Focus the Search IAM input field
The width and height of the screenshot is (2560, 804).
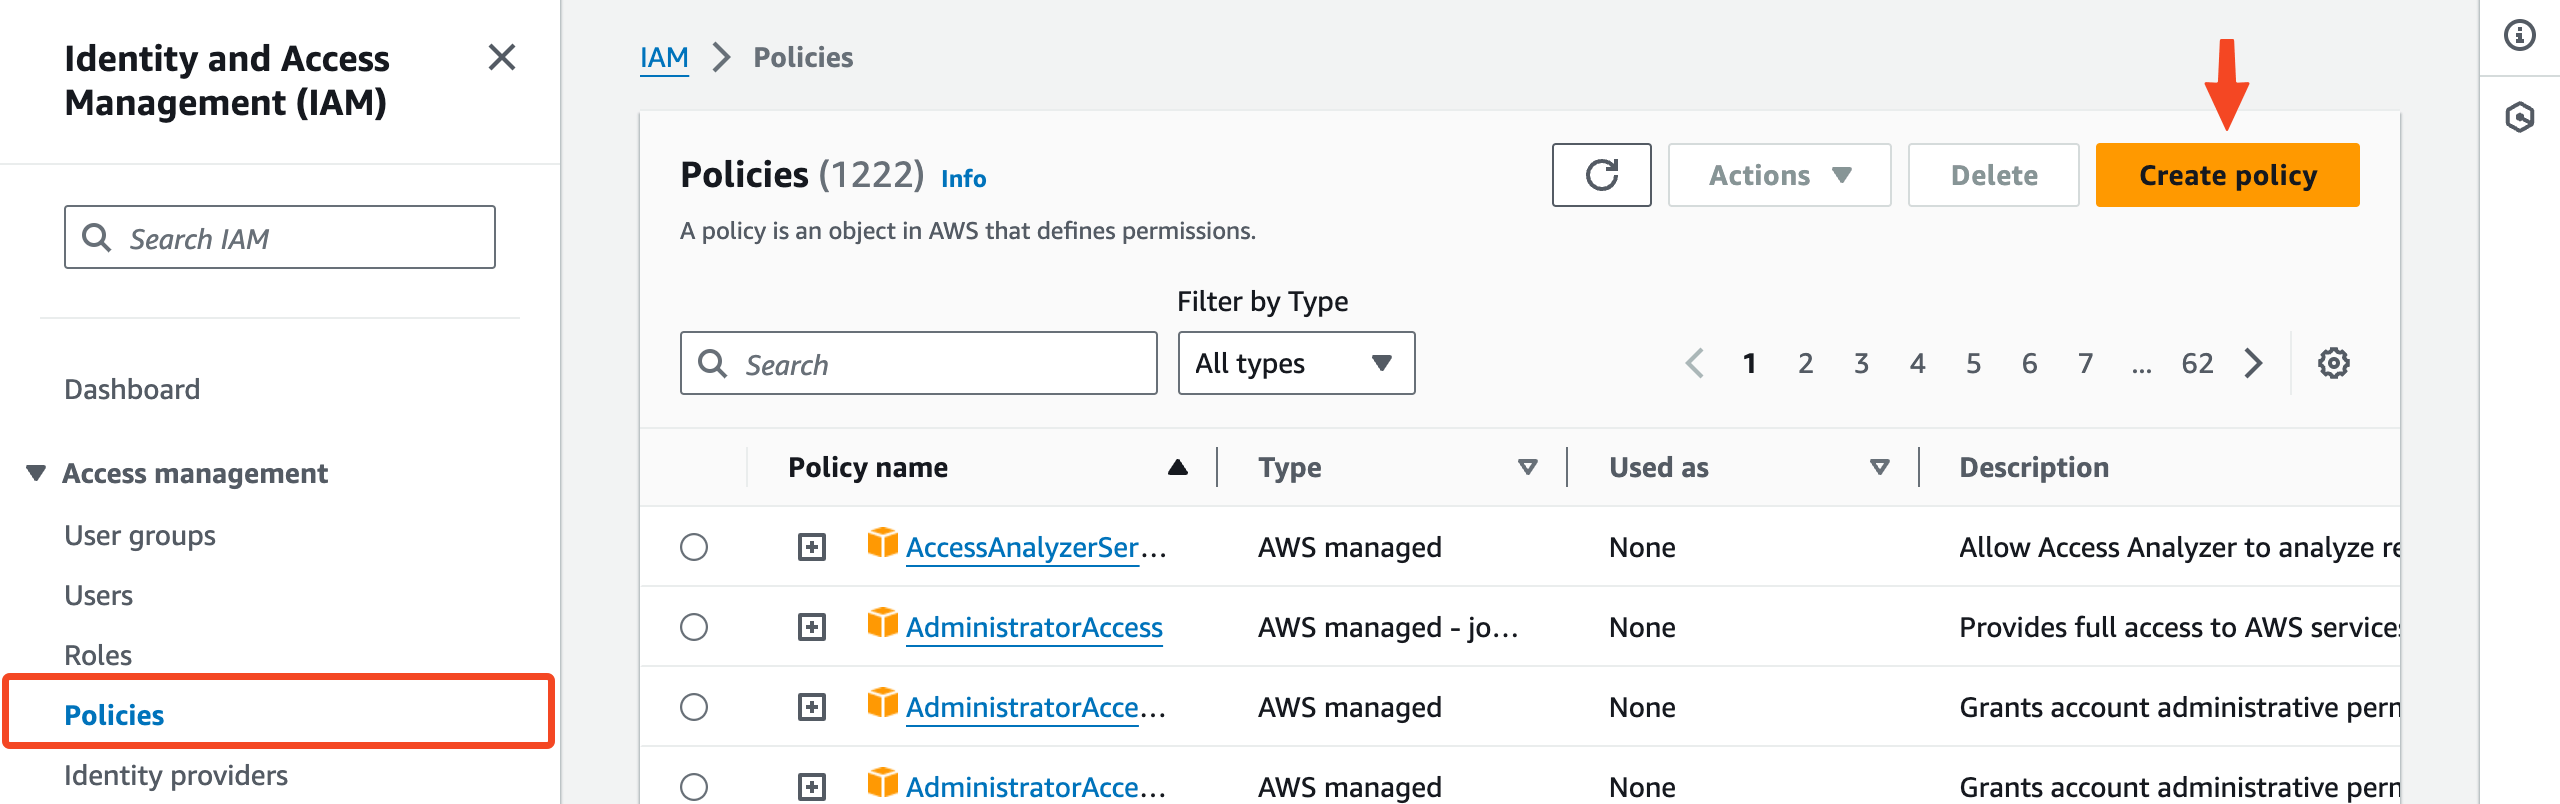pos(280,237)
